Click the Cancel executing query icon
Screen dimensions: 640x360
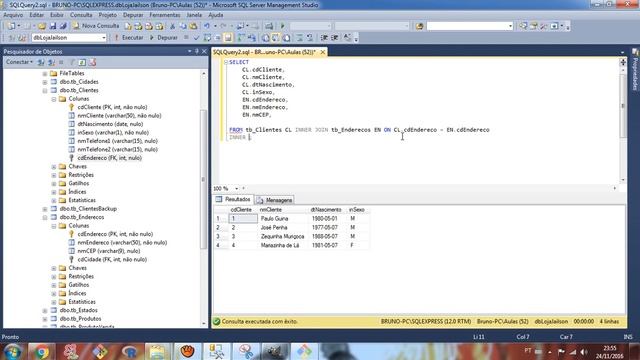[186, 38]
